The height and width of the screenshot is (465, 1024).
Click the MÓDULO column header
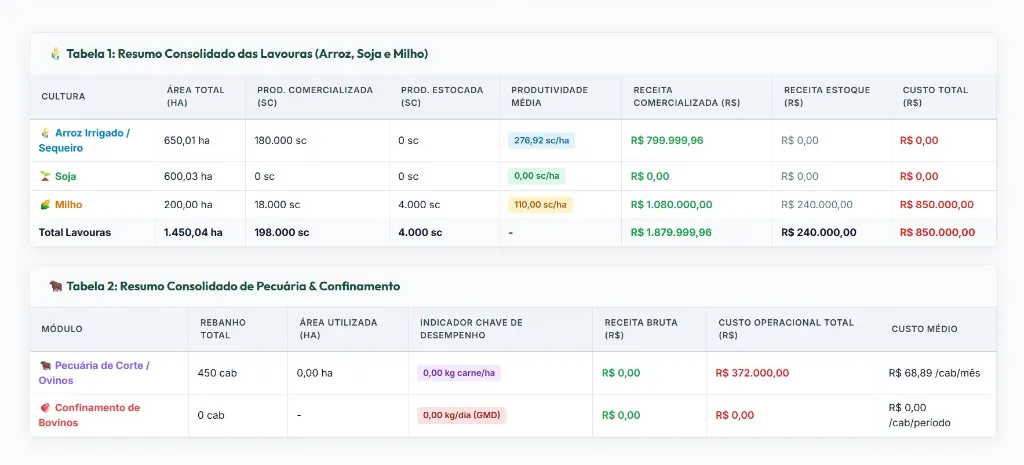click(x=62, y=329)
